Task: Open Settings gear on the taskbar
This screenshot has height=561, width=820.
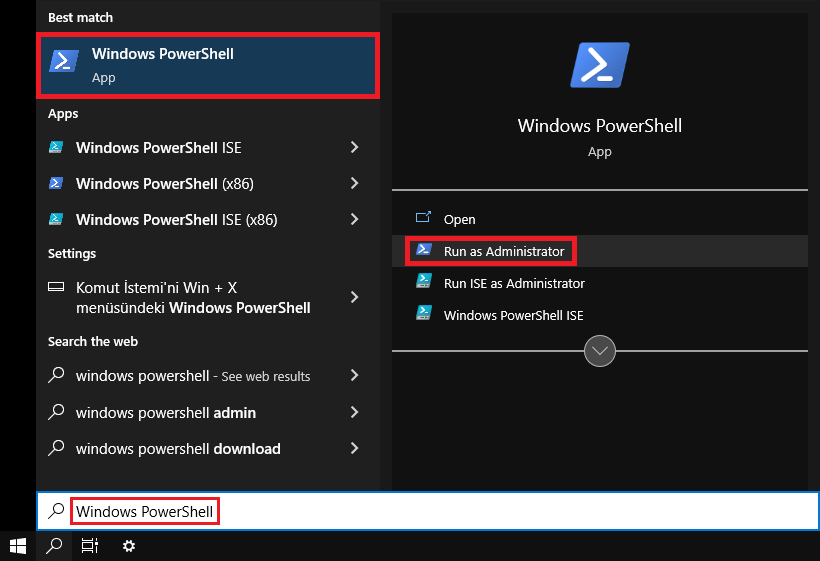Action: 129,546
